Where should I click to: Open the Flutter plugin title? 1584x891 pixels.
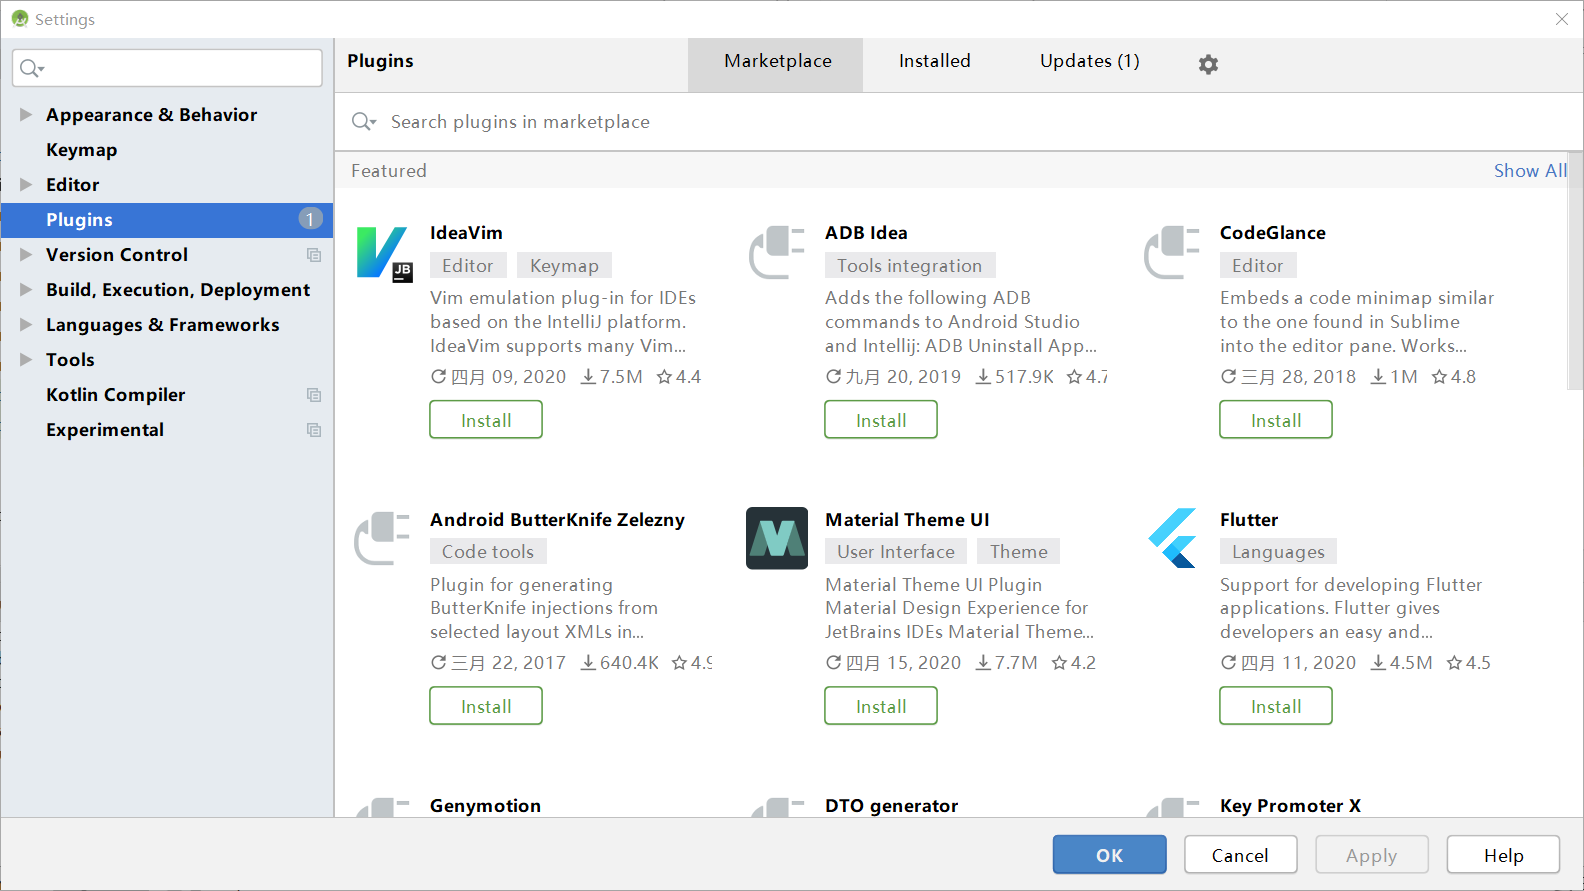click(x=1249, y=520)
